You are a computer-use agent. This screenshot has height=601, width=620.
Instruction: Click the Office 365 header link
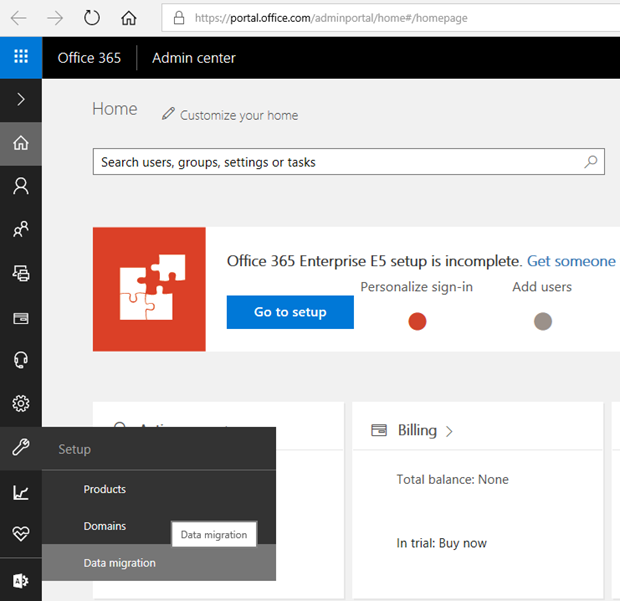pyautogui.click(x=89, y=58)
